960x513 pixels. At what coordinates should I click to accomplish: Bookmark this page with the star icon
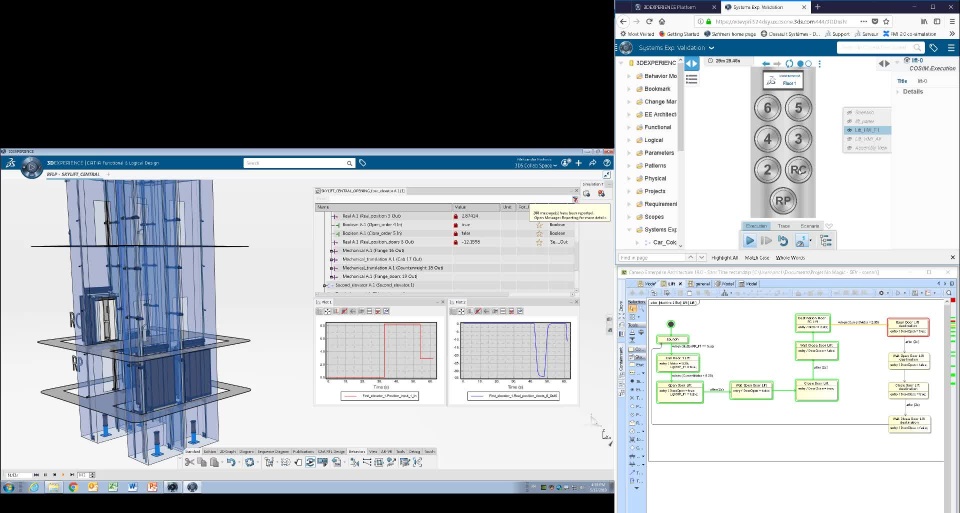click(x=886, y=21)
